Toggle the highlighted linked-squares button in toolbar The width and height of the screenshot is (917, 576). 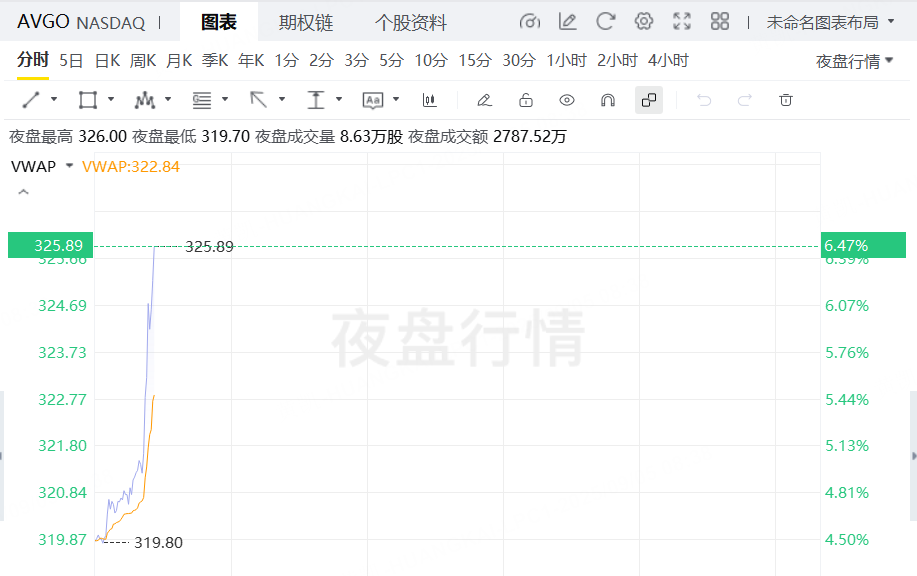tap(648, 100)
